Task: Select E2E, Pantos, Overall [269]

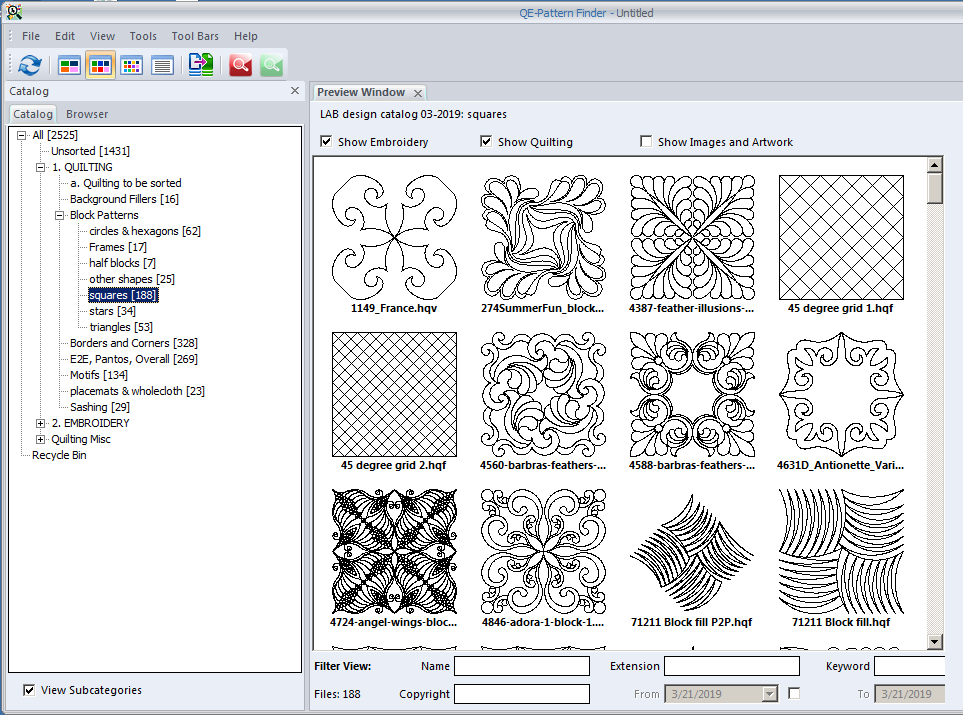Action: click(133, 359)
